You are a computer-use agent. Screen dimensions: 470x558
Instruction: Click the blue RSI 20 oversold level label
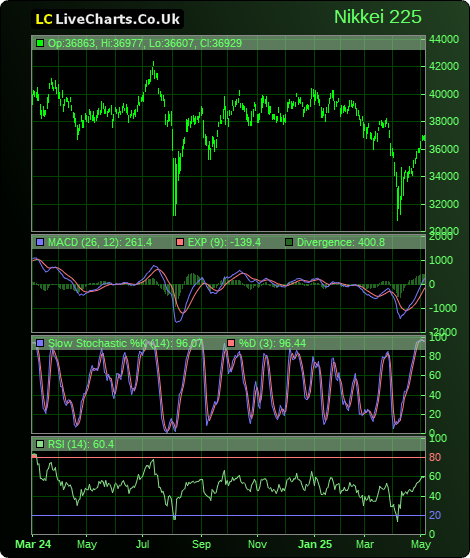coord(435,515)
